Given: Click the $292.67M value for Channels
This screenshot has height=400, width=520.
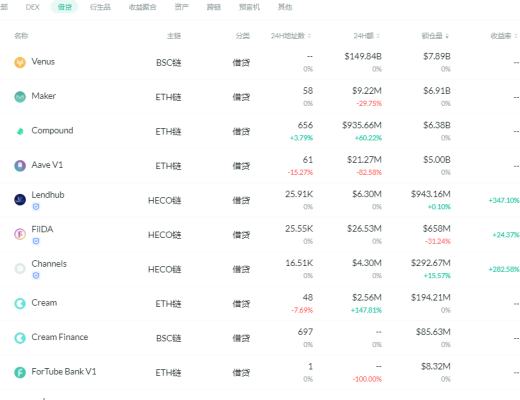Looking at the screenshot, I should (431, 263).
